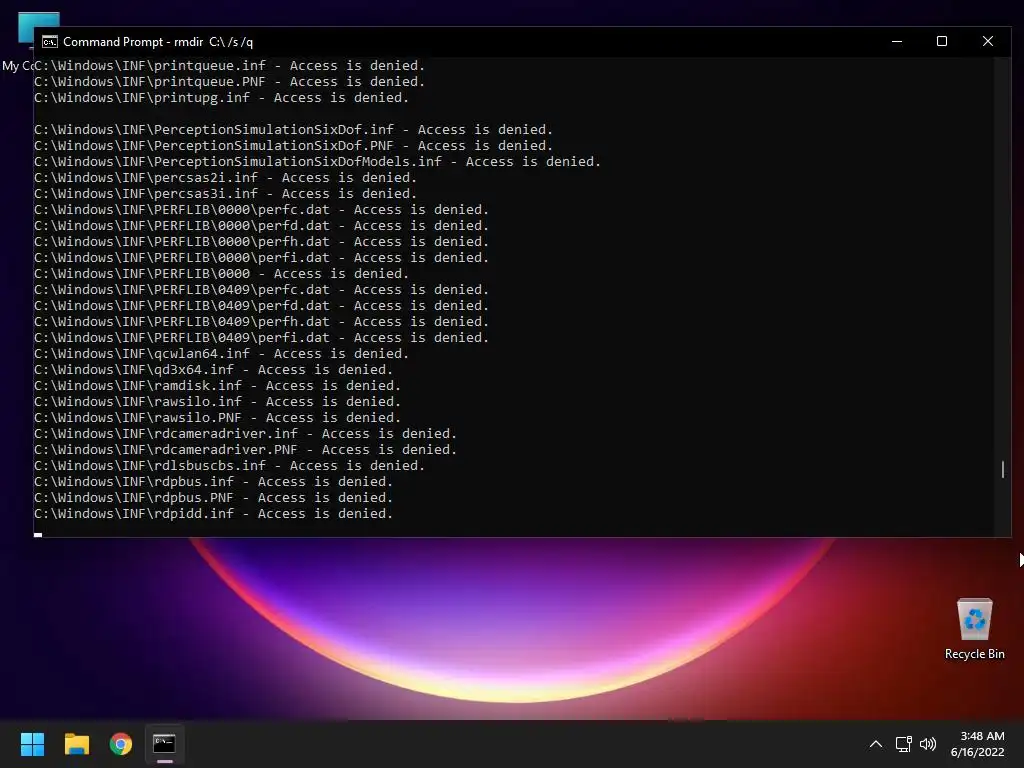Image resolution: width=1024 pixels, height=768 pixels.
Task: Click the PERFLIB\0409\perfi.dat line
Action: pyautogui.click(x=261, y=338)
